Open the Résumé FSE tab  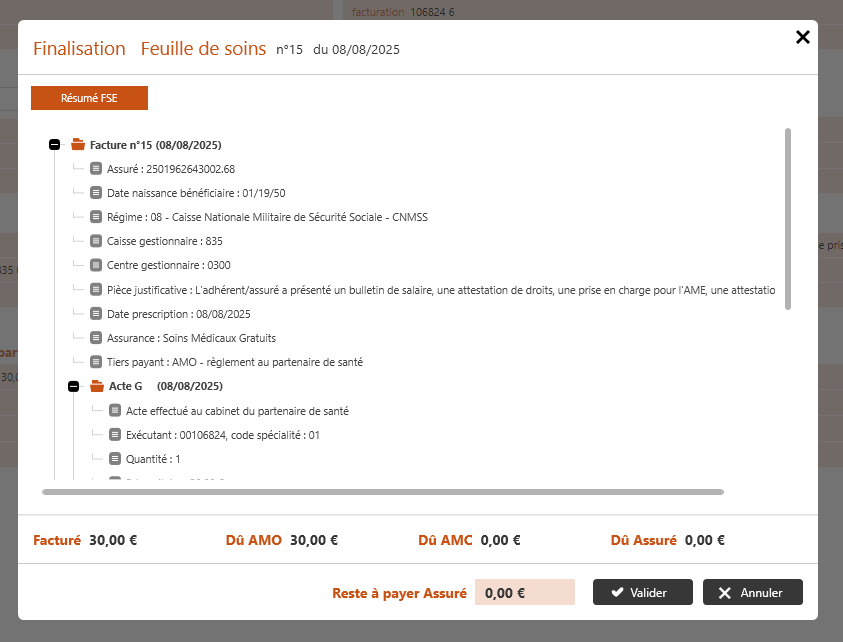pyautogui.click(x=89, y=98)
